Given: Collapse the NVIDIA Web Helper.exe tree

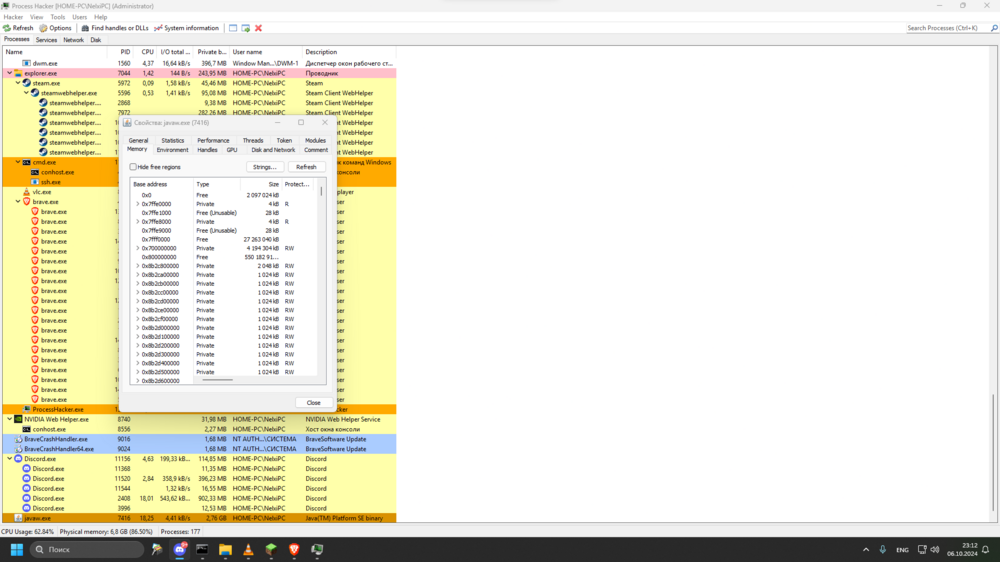Looking at the screenshot, I should [10, 419].
